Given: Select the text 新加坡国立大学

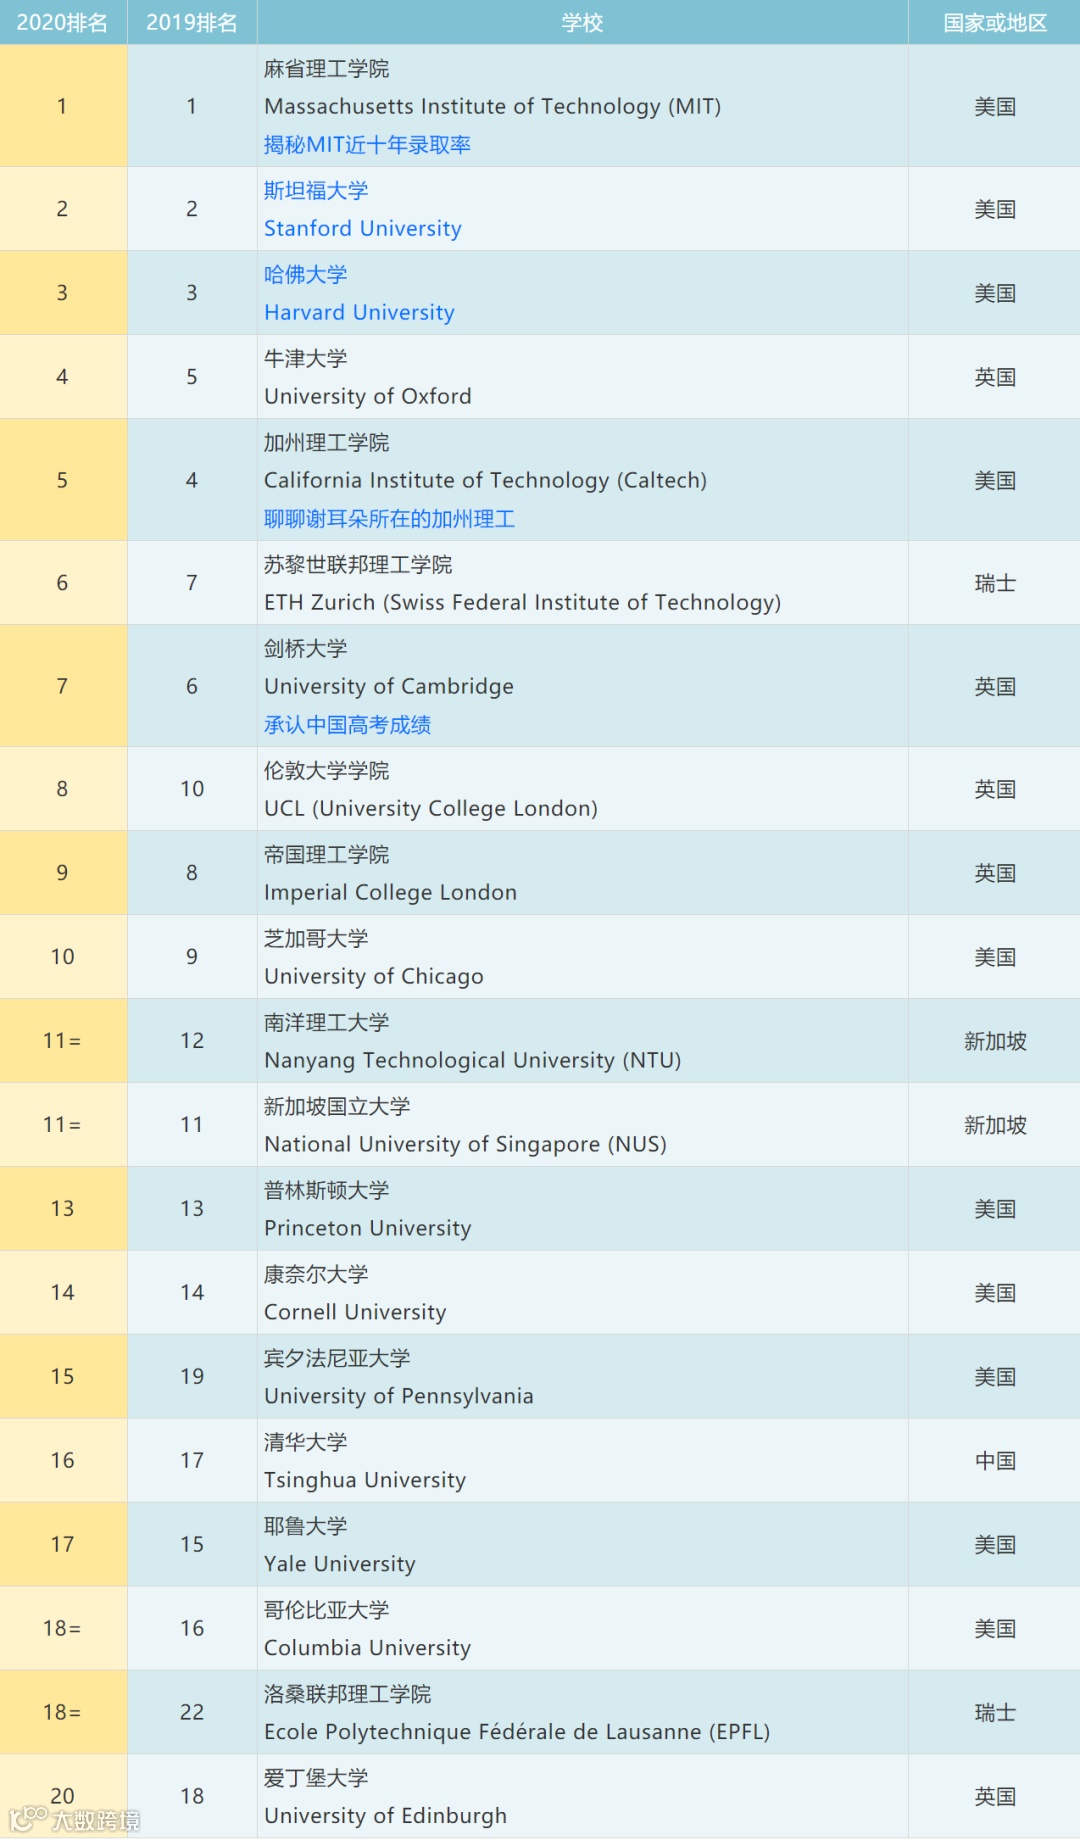Looking at the screenshot, I should click(337, 1107).
